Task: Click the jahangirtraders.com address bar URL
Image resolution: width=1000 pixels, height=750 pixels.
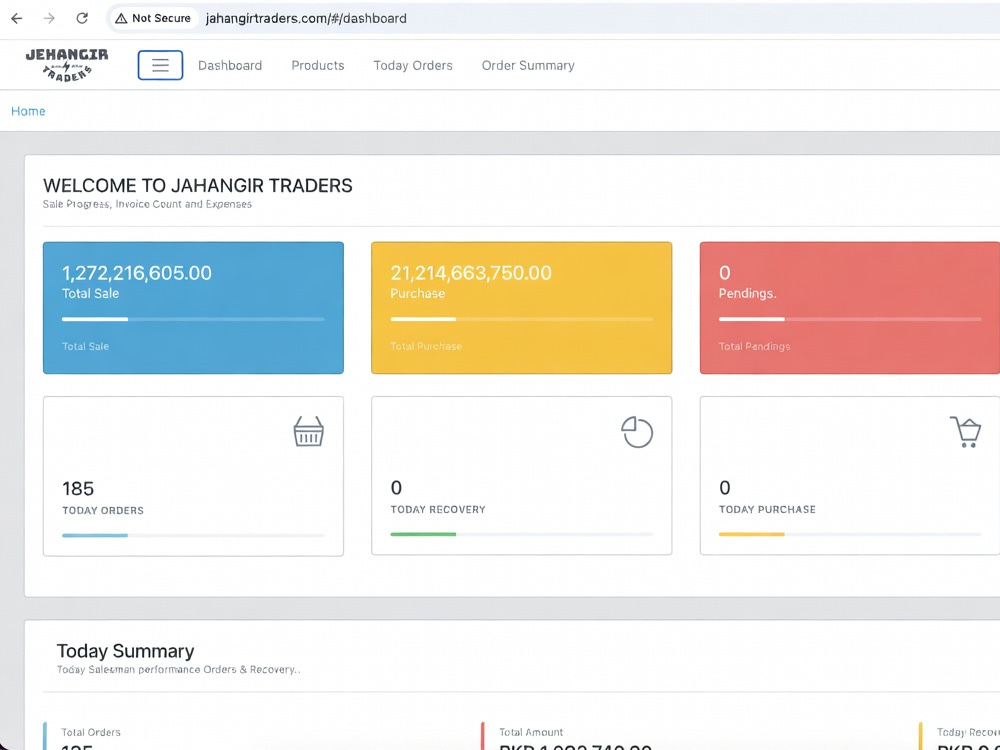Action: [305, 18]
